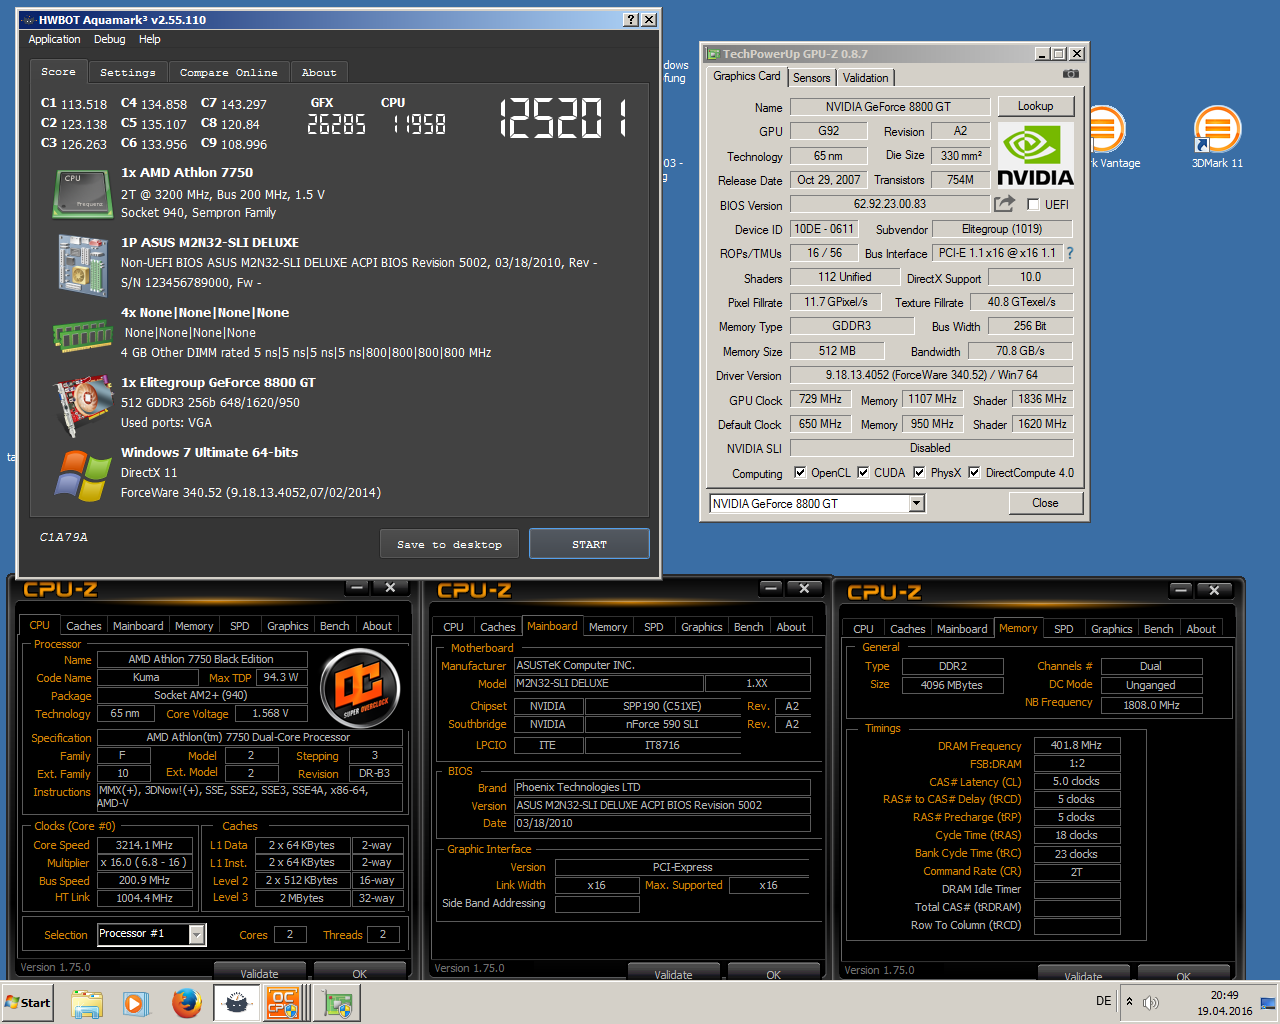Switch to HWBOT Aquamark in the taskbar
The width and height of the screenshot is (1280, 1024).
236,1003
